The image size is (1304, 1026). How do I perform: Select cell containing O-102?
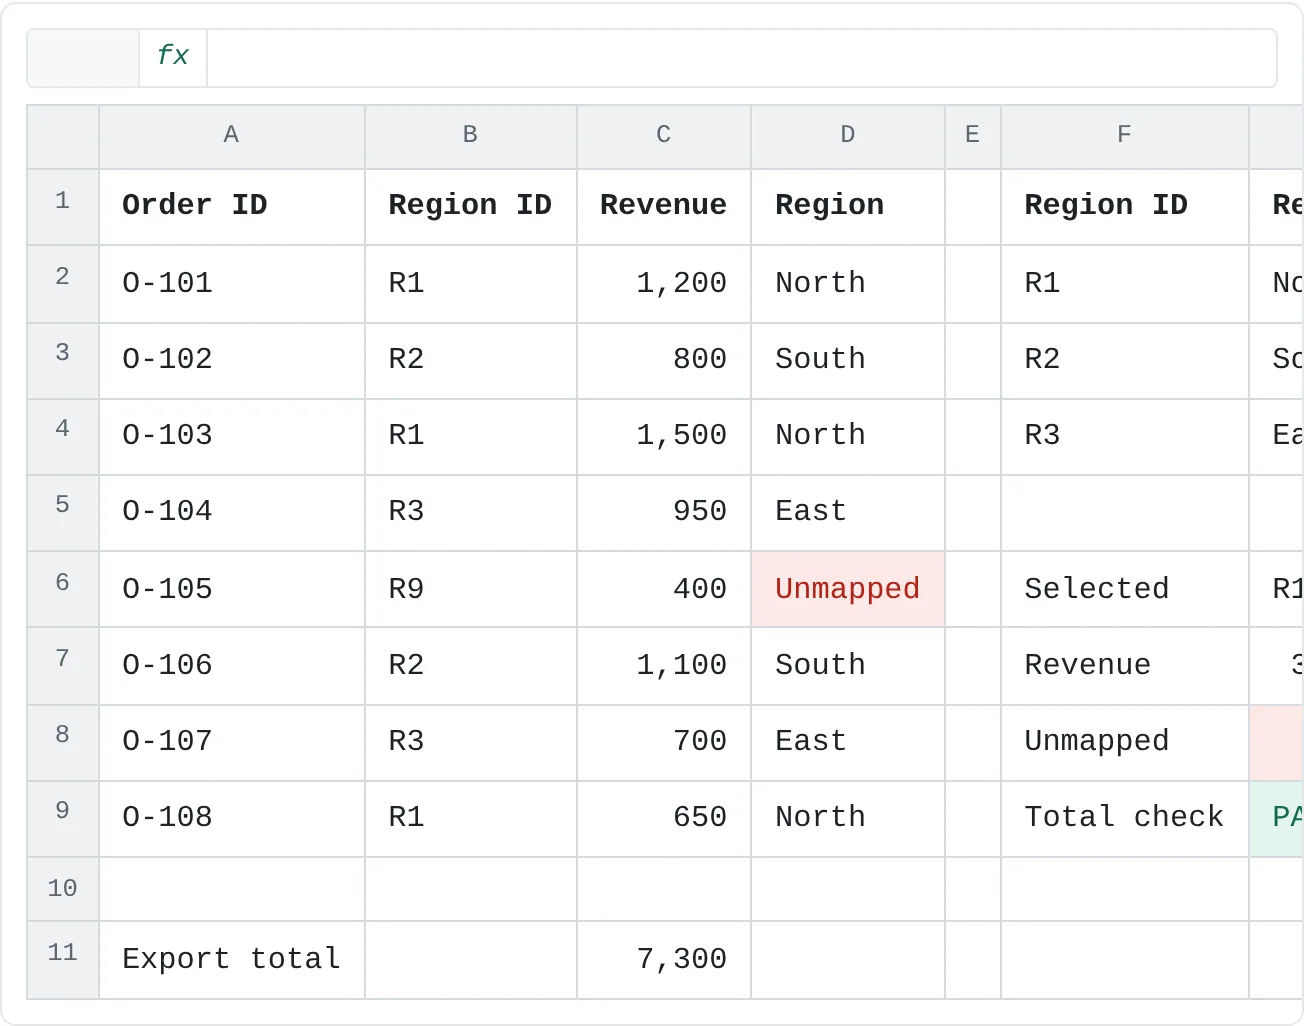point(232,360)
